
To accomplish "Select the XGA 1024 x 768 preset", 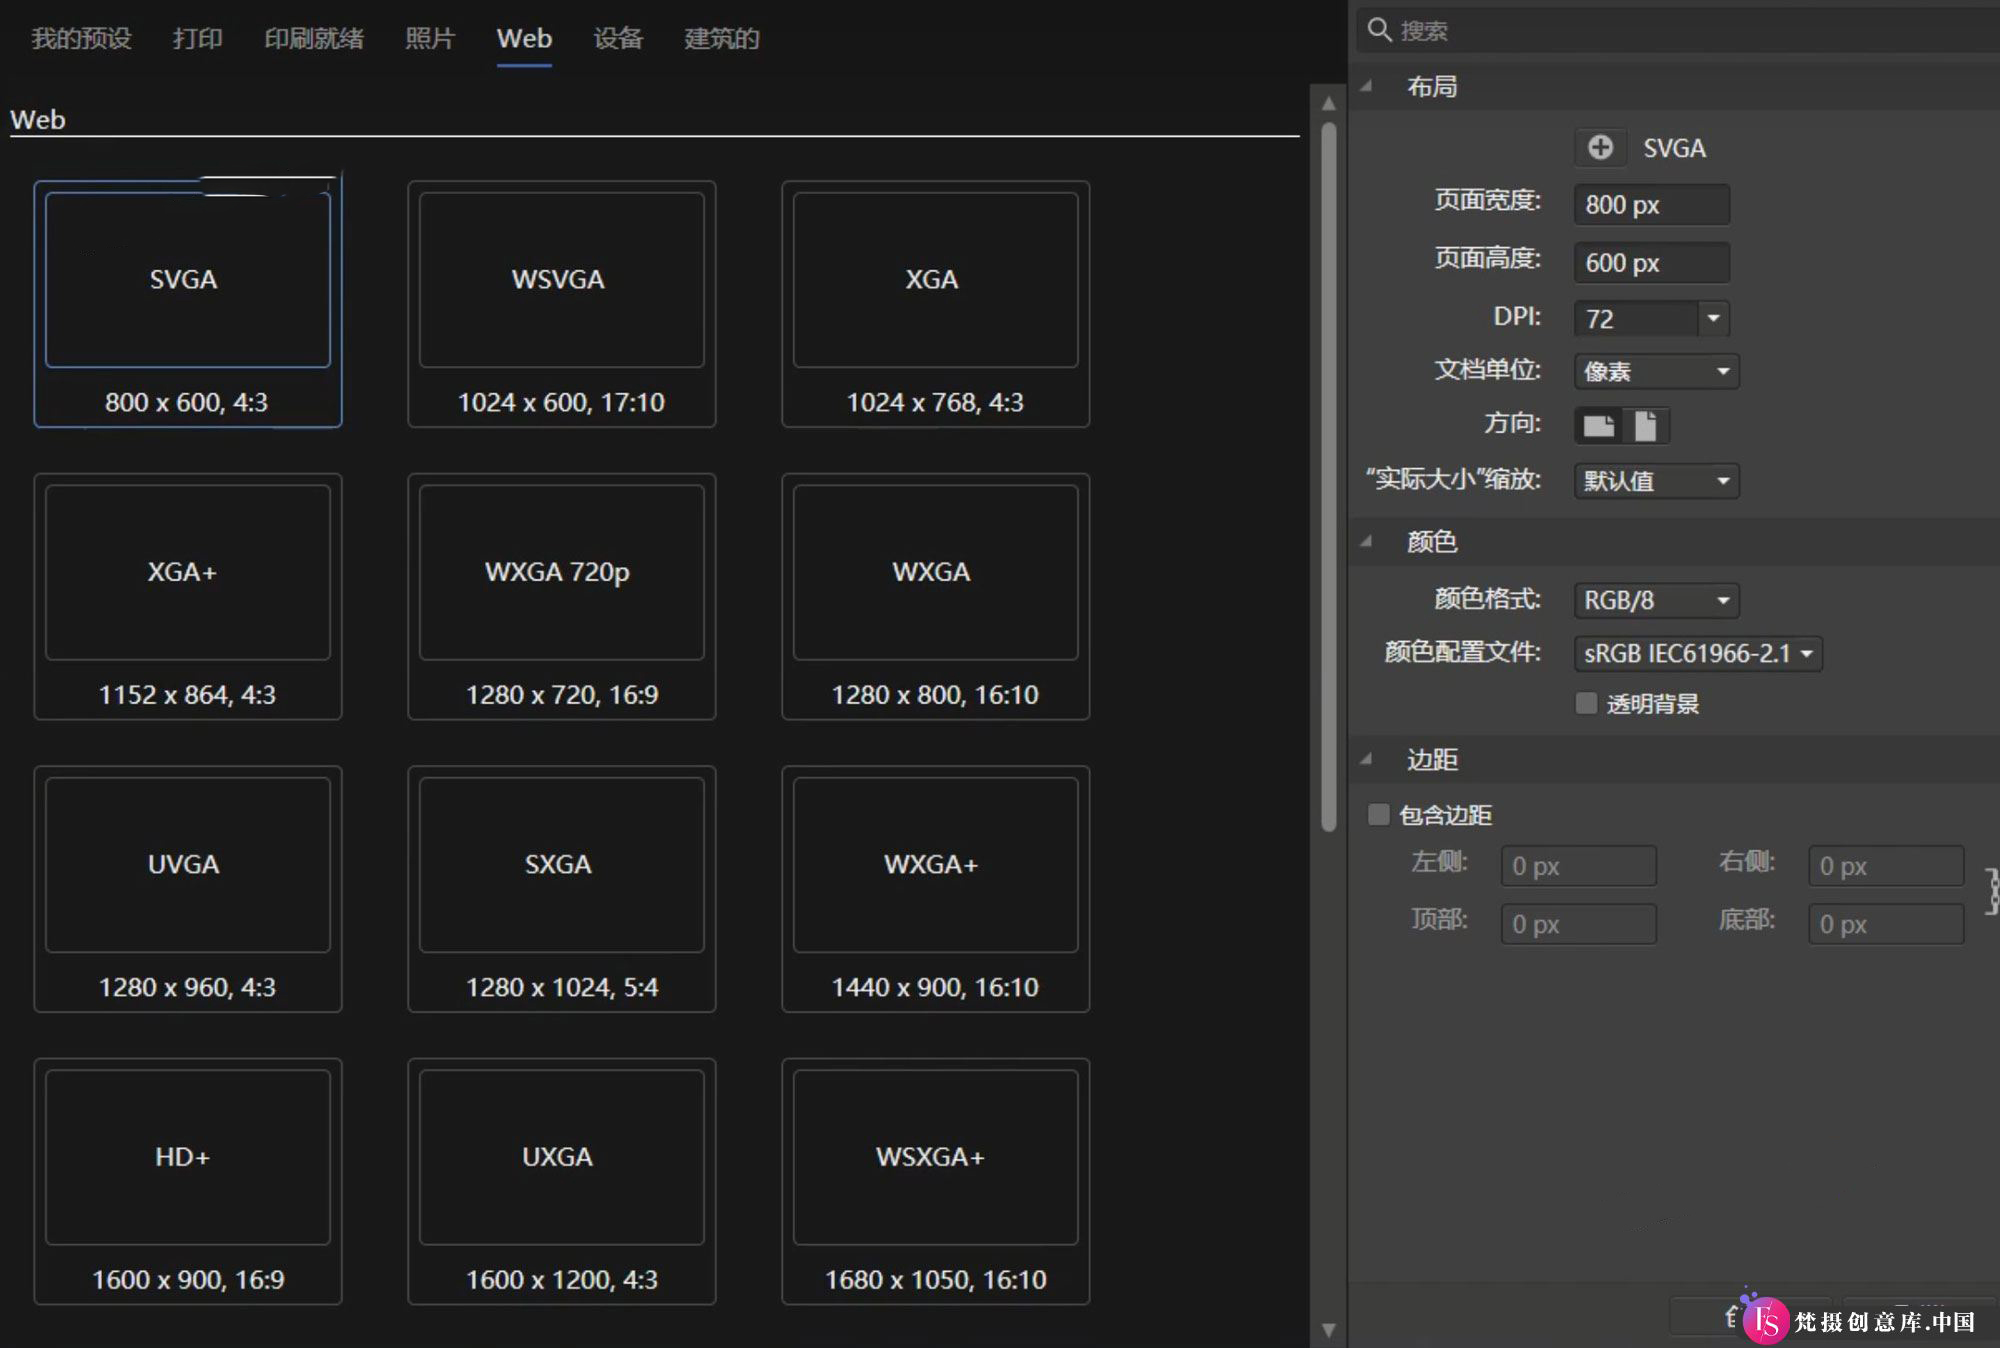I will pyautogui.click(x=936, y=304).
